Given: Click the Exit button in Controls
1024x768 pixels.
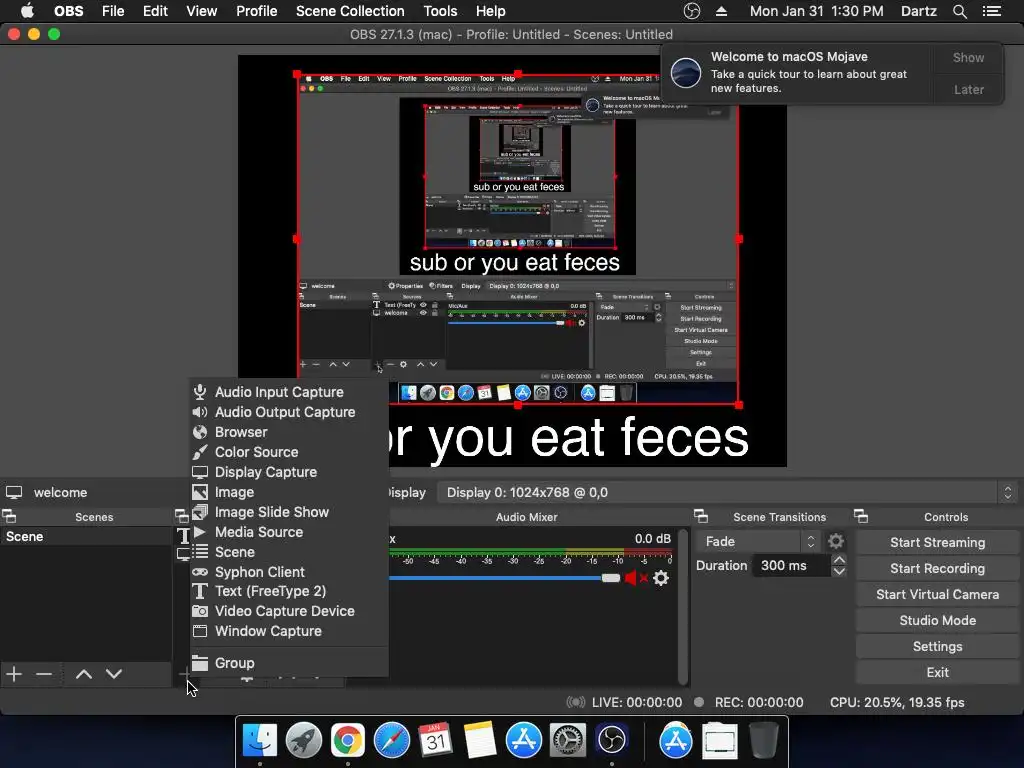Looking at the screenshot, I should pyautogui.click(x=937, y=673).
